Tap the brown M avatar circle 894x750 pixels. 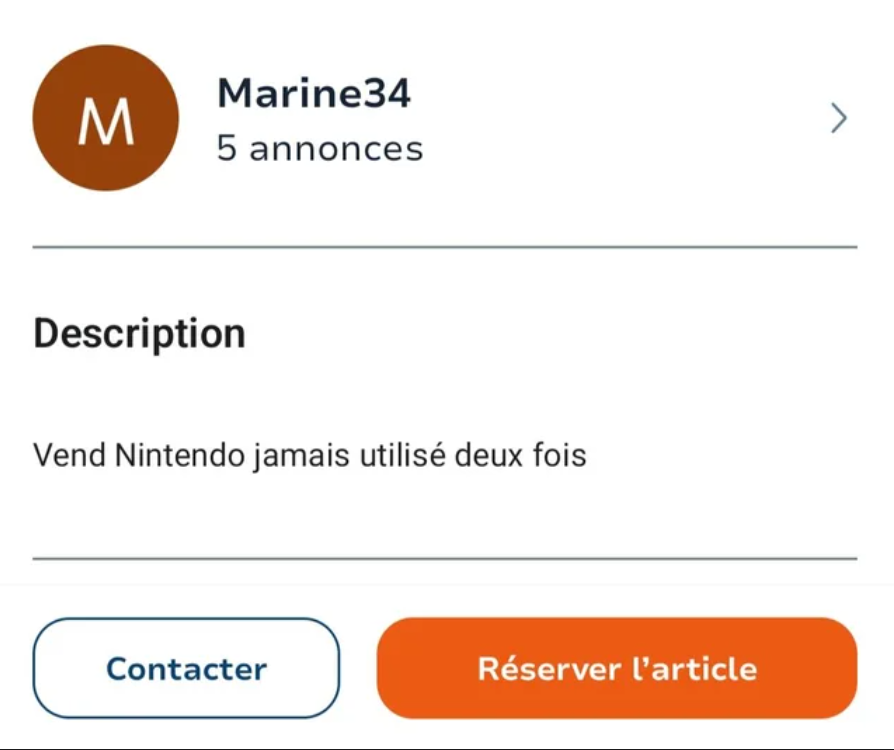[x=106, y=118]
